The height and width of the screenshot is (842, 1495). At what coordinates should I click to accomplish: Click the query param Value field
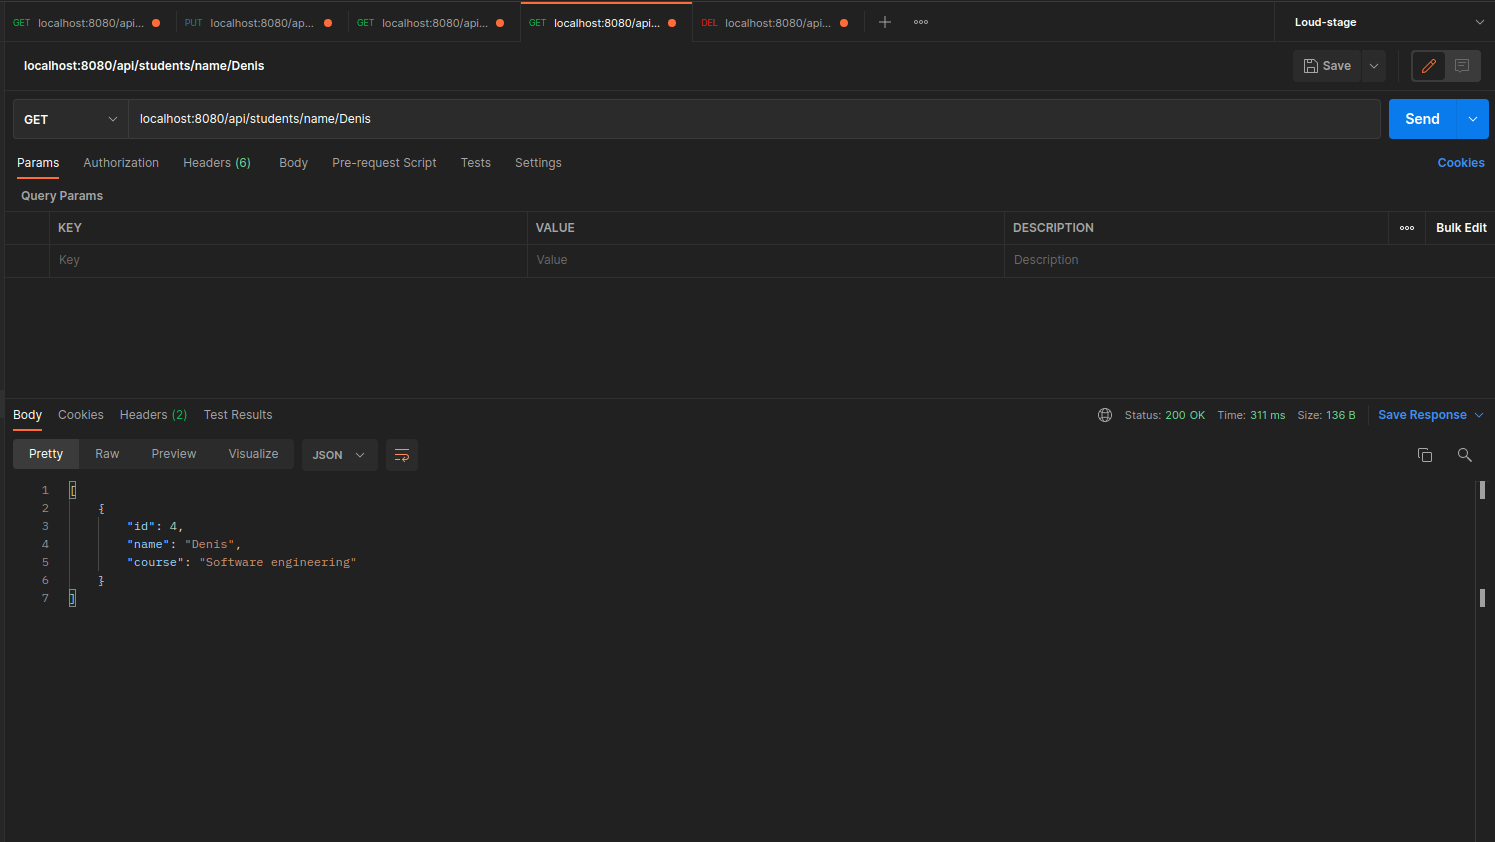766,260
